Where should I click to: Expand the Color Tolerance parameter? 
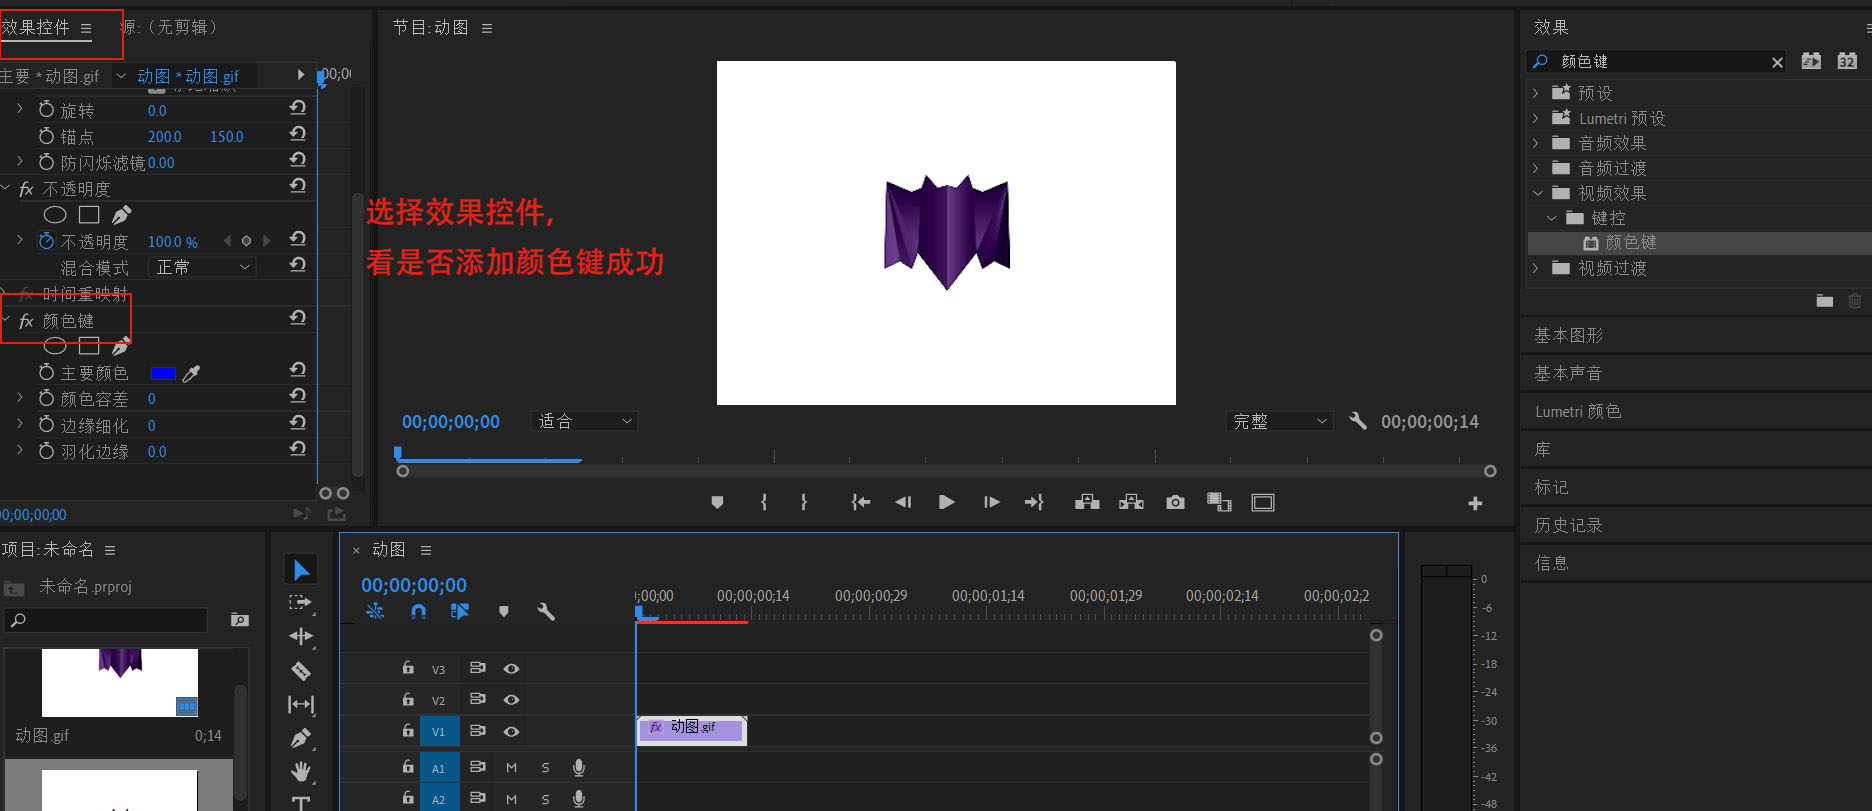[20, 398]
